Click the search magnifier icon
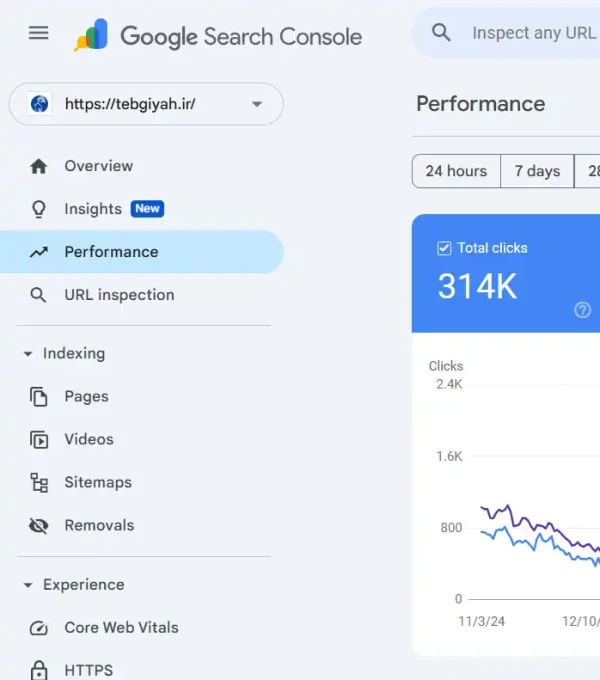 click(441, 33)
